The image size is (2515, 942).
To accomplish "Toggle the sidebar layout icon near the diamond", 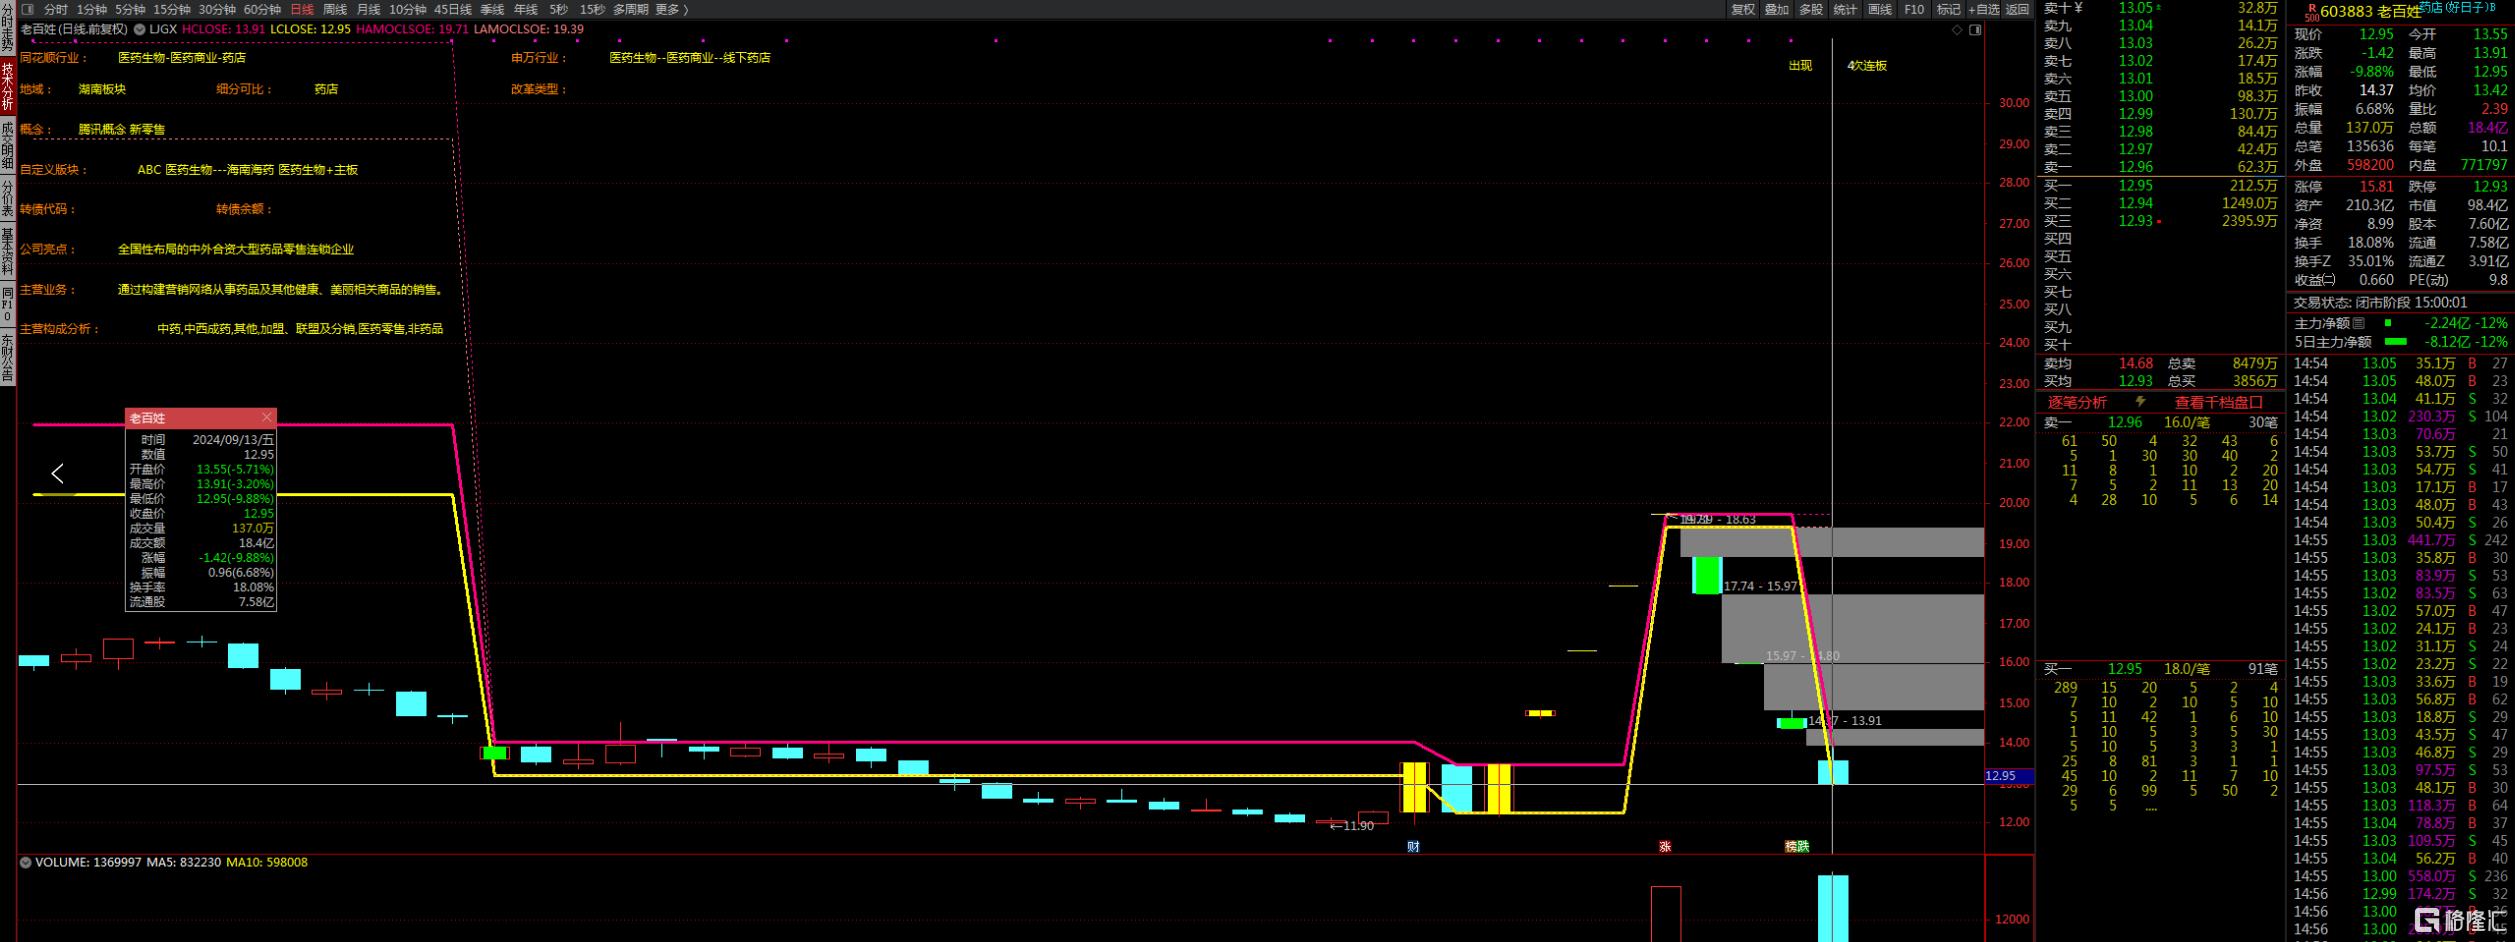I will [x=1975, y=30].
